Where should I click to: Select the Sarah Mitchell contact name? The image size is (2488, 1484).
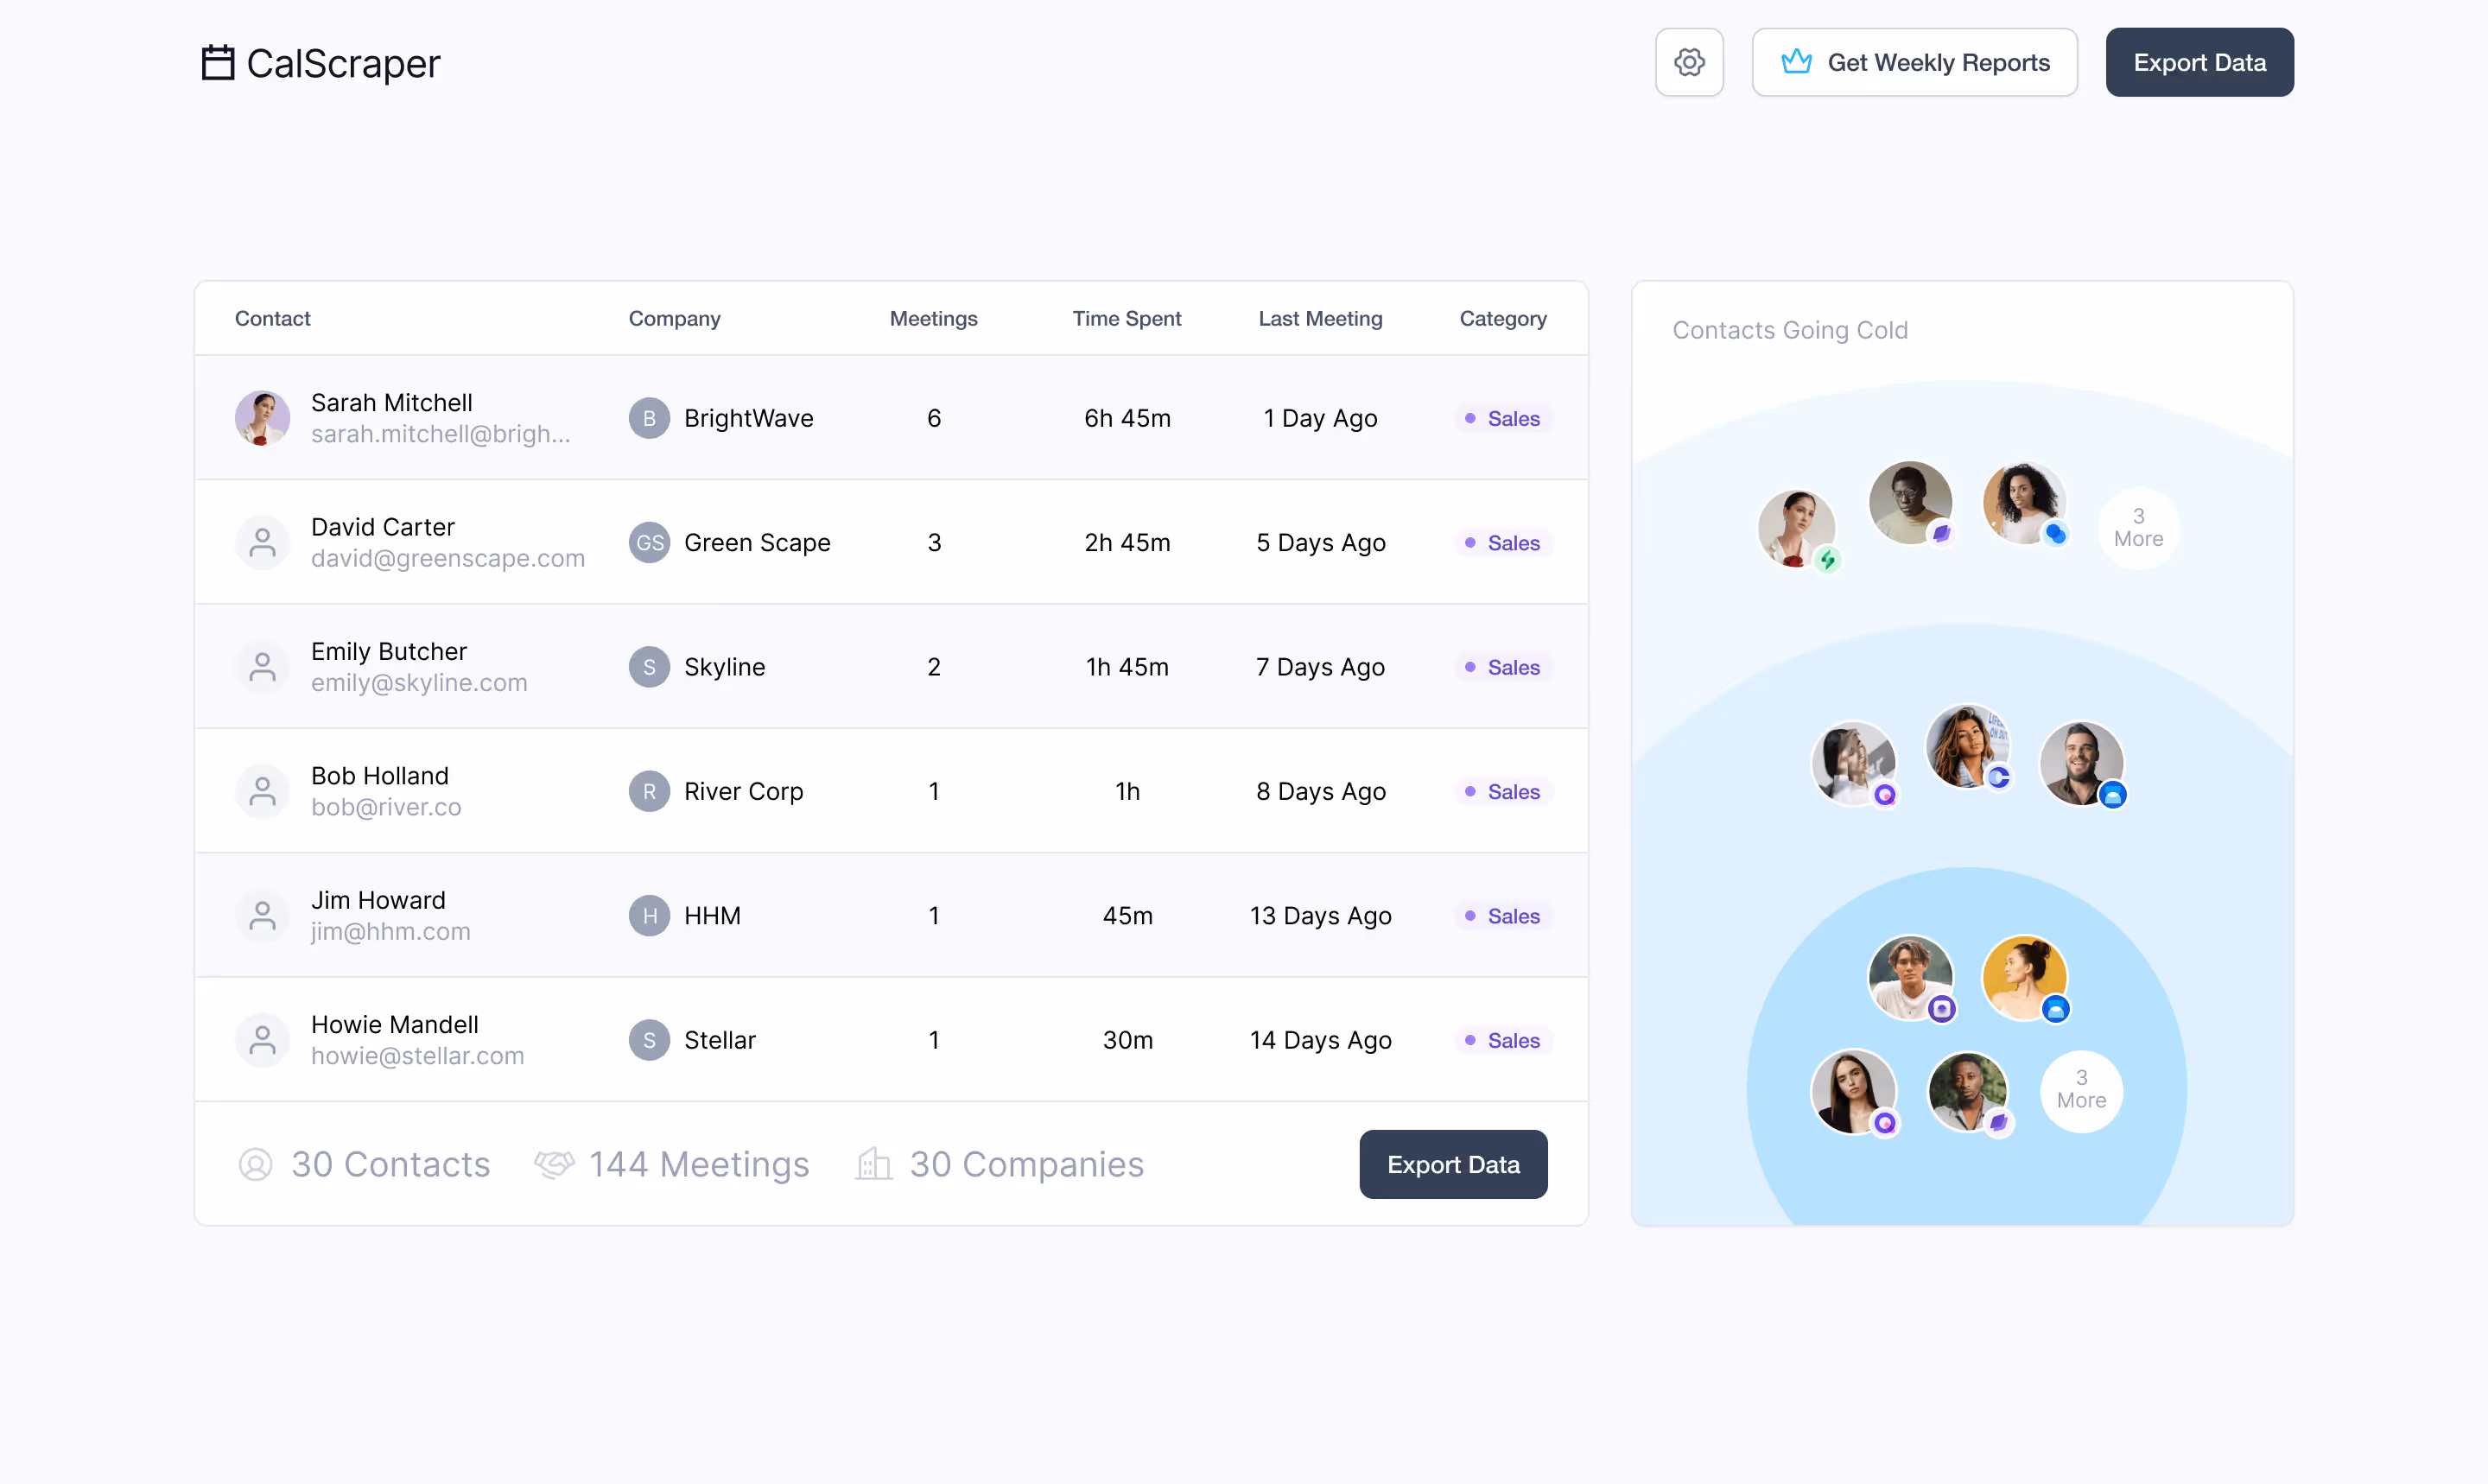(x=392, y=402)
